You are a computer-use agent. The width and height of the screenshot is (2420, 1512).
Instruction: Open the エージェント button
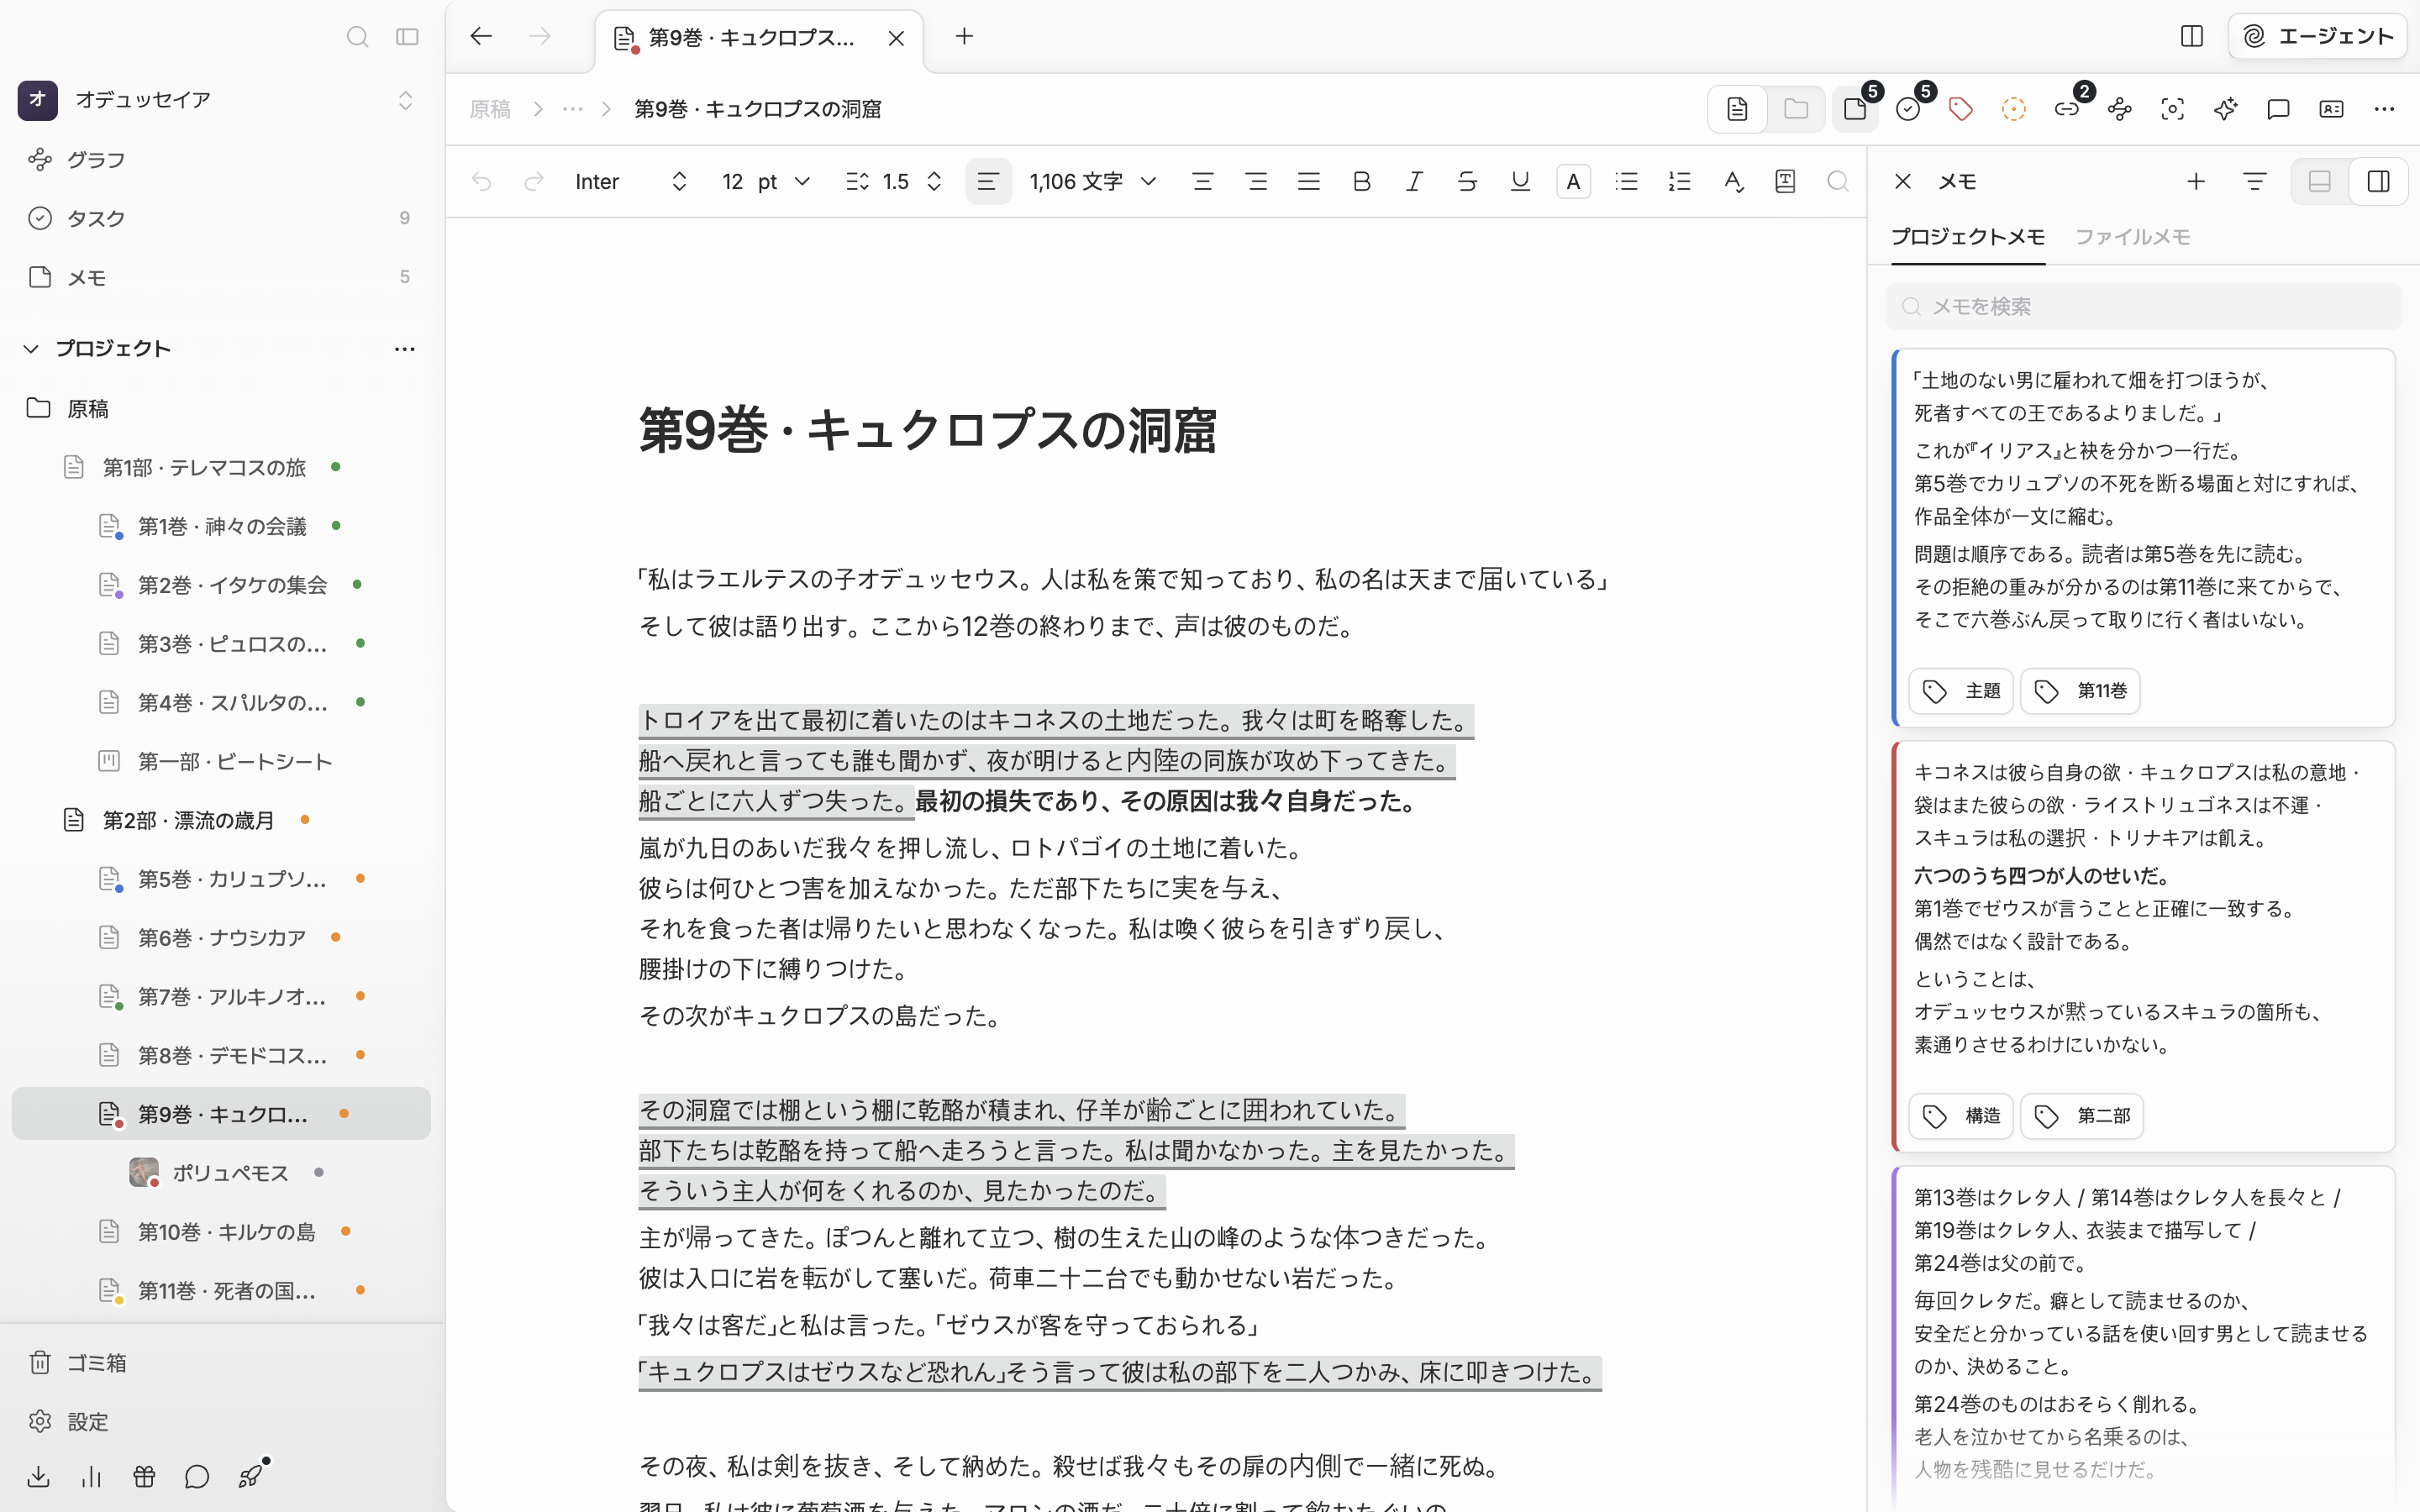2317,37
